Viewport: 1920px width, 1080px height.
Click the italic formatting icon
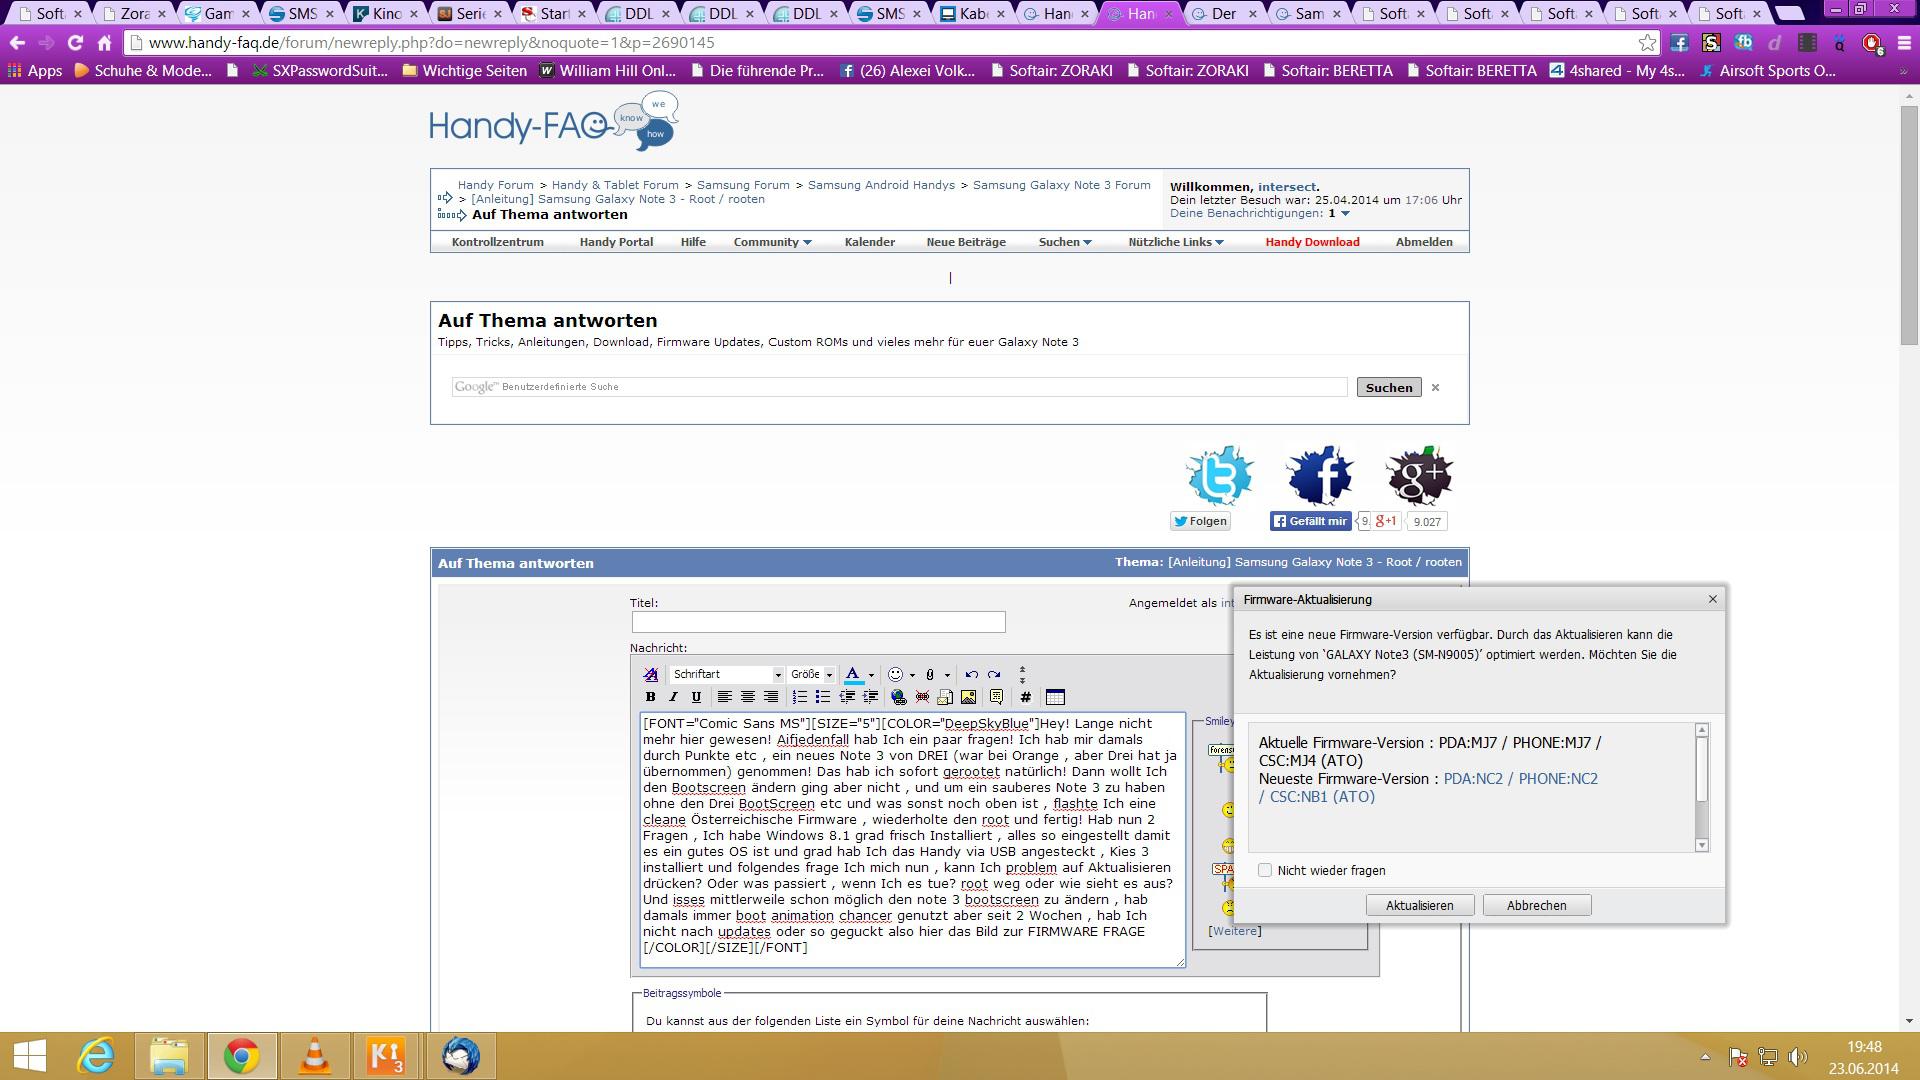pos(673,697)
